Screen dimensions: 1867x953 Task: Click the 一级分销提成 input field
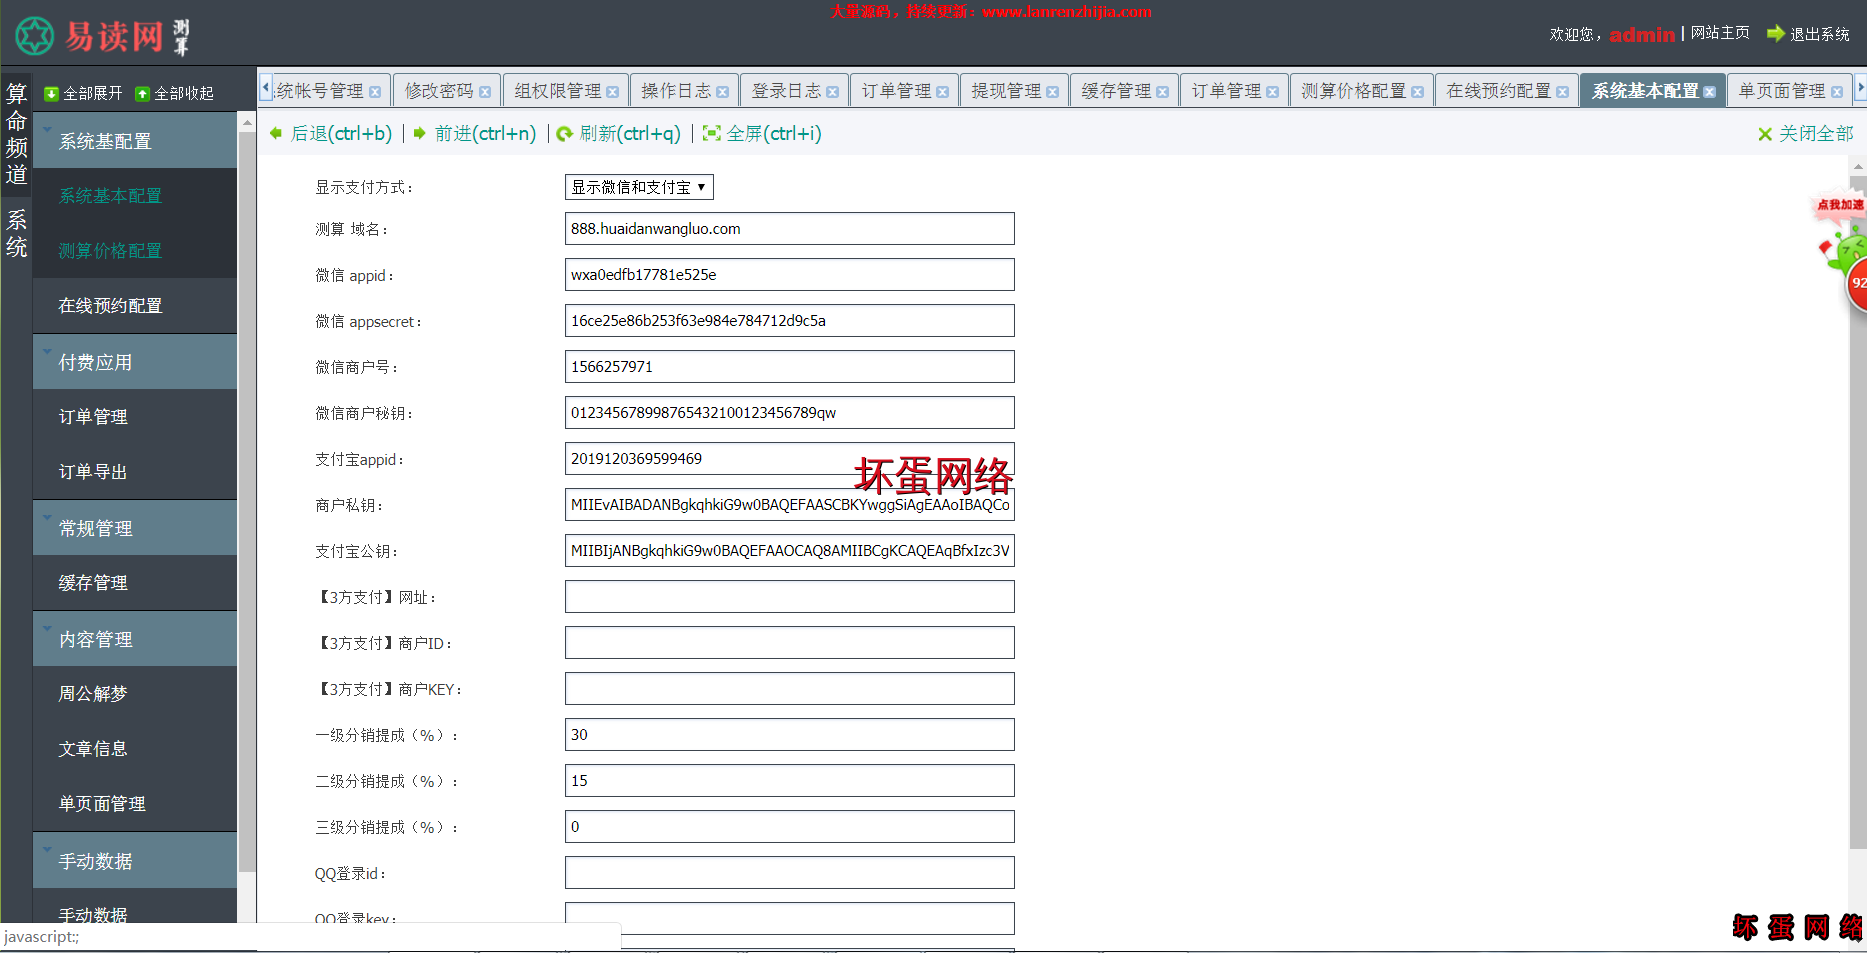click(x=789, y=735)
